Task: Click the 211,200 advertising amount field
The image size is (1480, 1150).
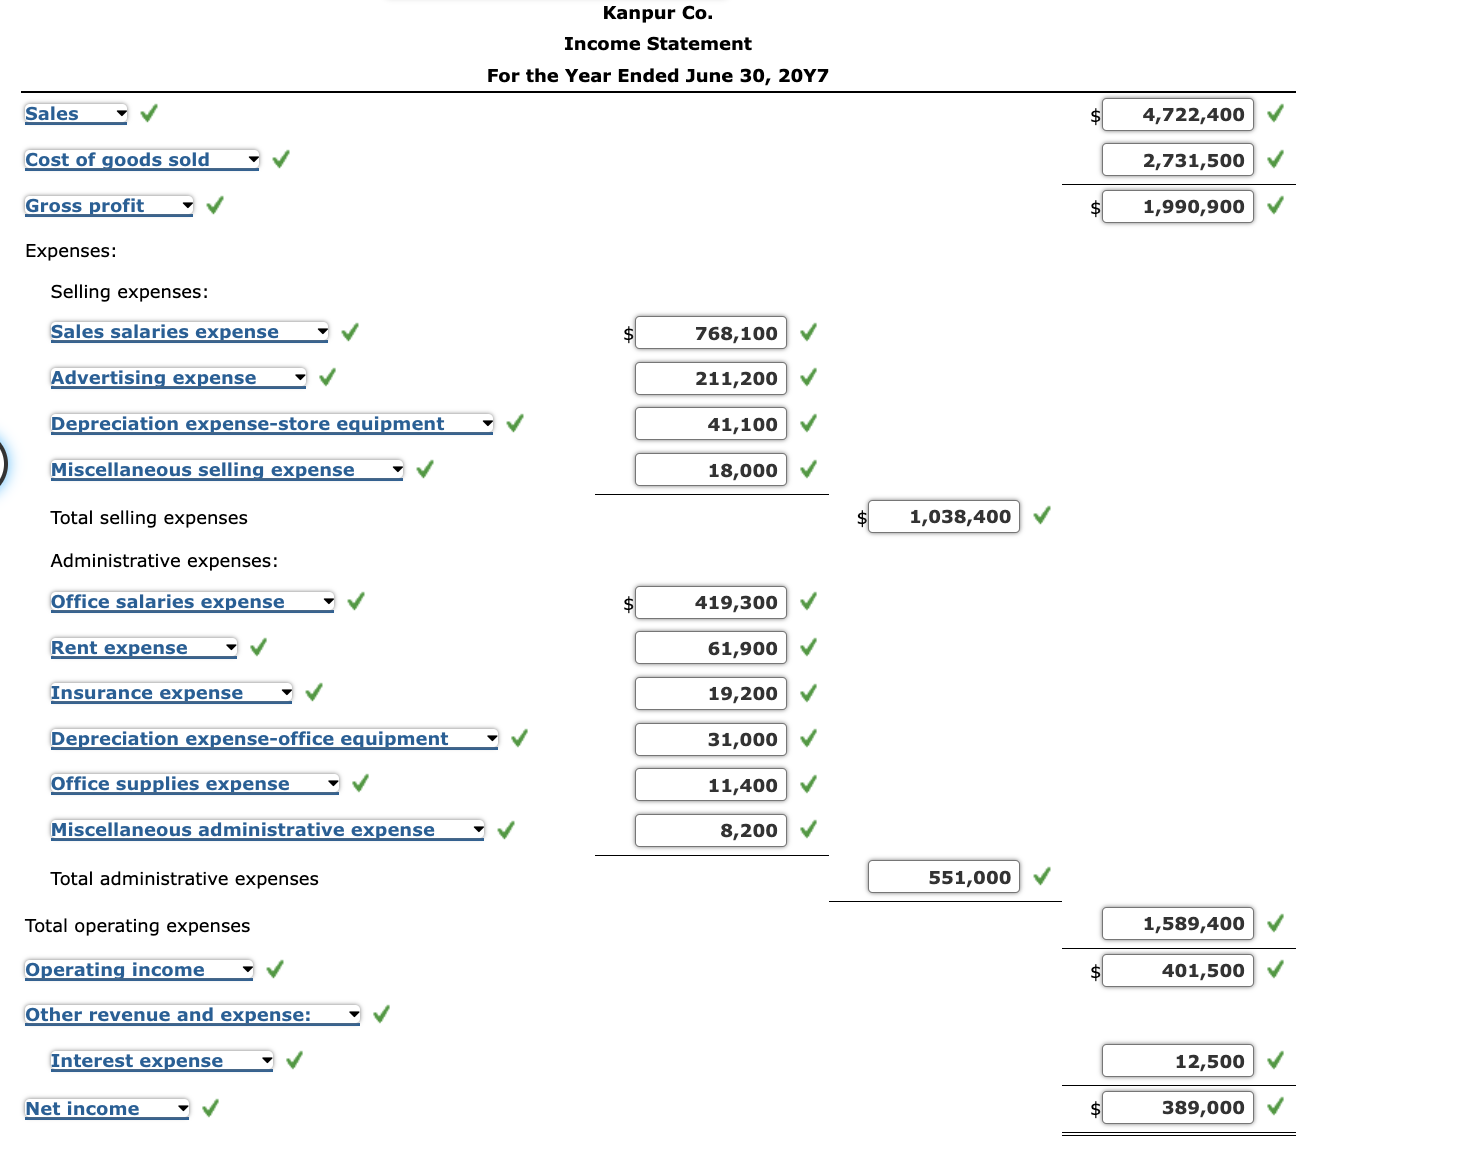Action: point(710,378)
